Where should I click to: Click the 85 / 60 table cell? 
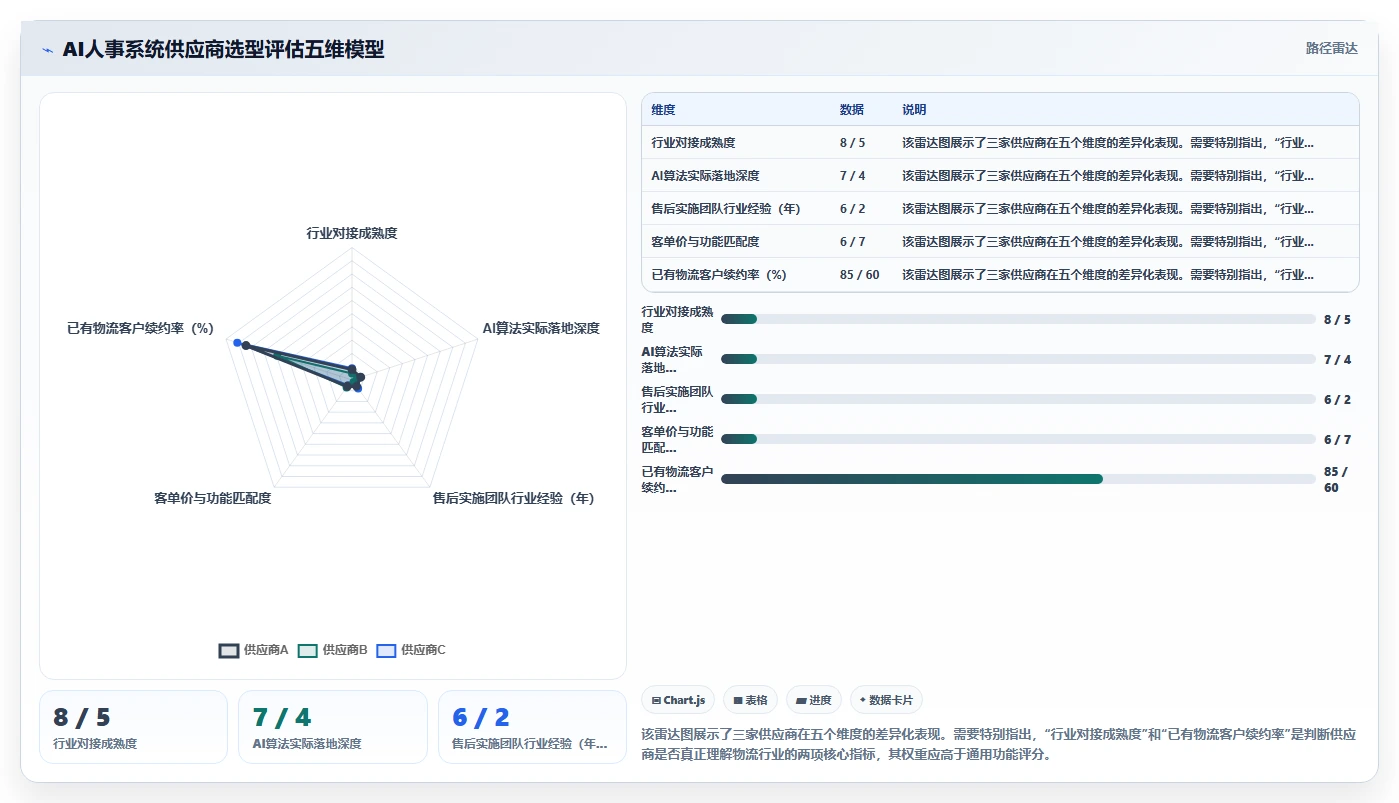pyautogui.click(x=860, y=274)
